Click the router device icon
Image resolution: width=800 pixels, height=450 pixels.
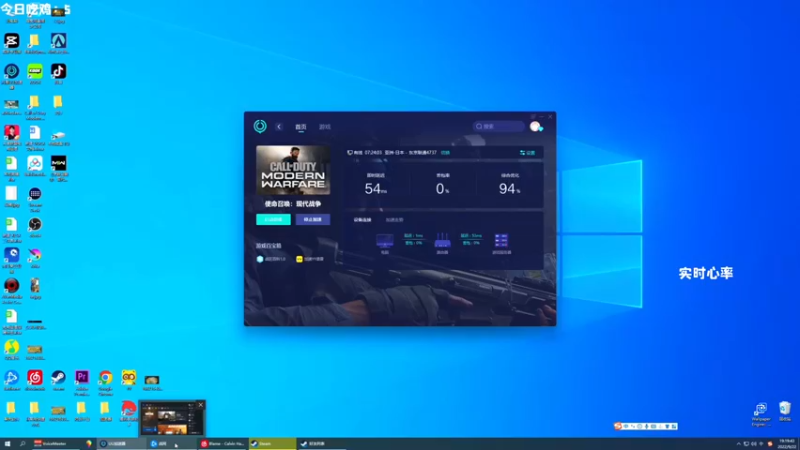coord(442,241)
